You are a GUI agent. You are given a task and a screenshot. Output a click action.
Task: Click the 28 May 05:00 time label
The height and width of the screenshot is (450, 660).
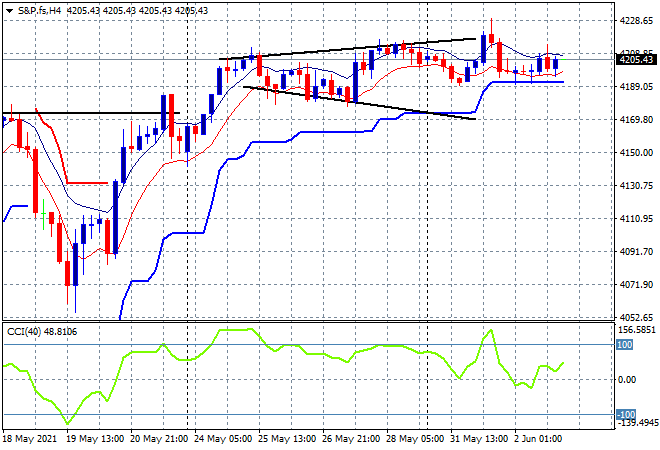point(415,439)
